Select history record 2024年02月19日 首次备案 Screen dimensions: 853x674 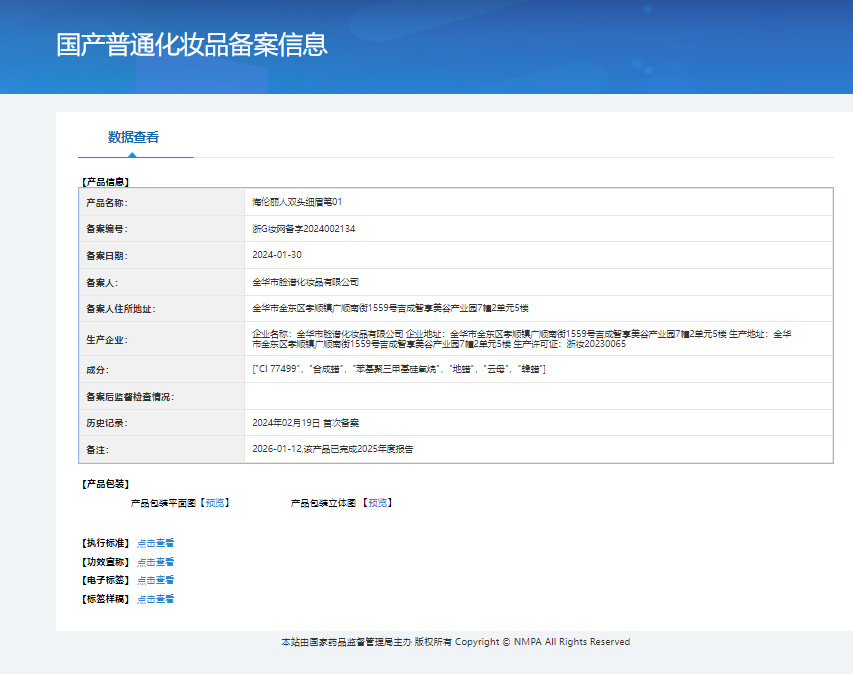[305, 423]
